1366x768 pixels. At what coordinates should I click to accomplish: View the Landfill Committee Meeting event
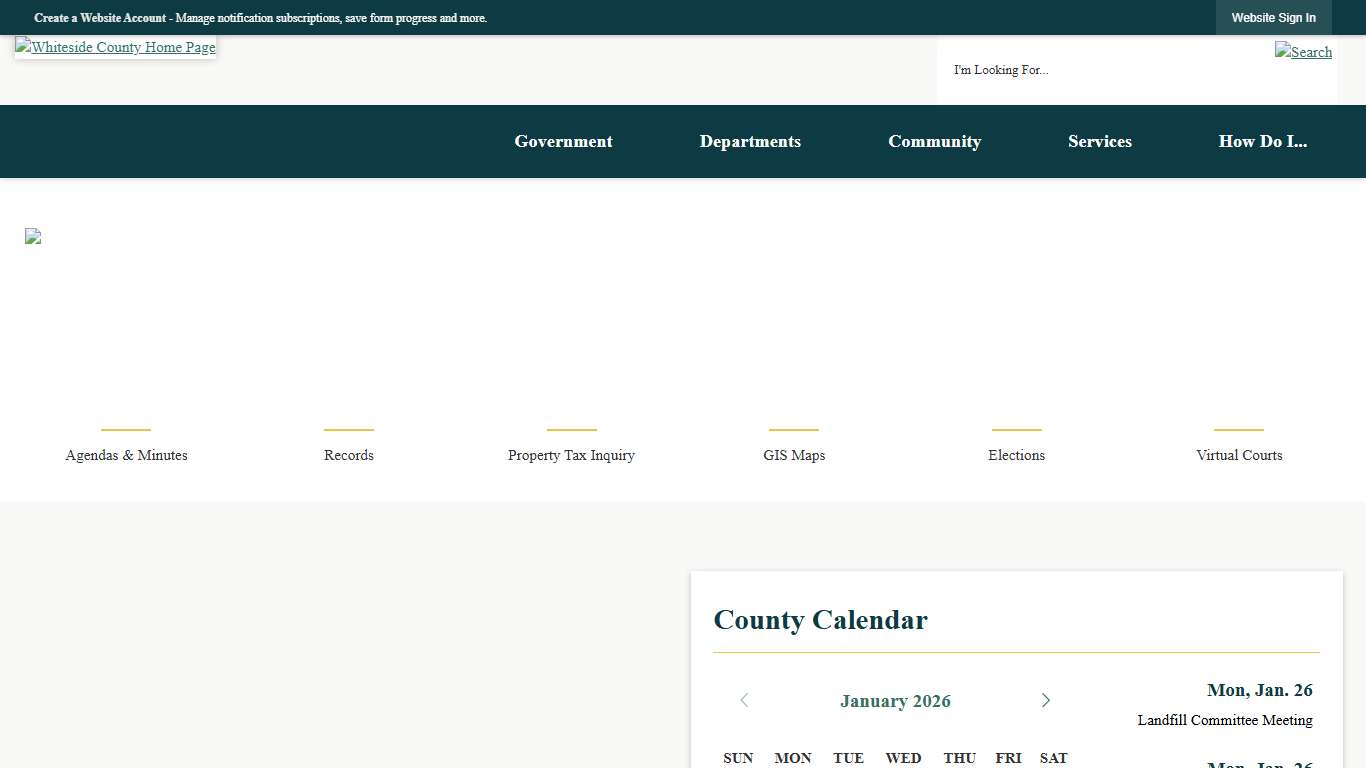click(1225, 720)
